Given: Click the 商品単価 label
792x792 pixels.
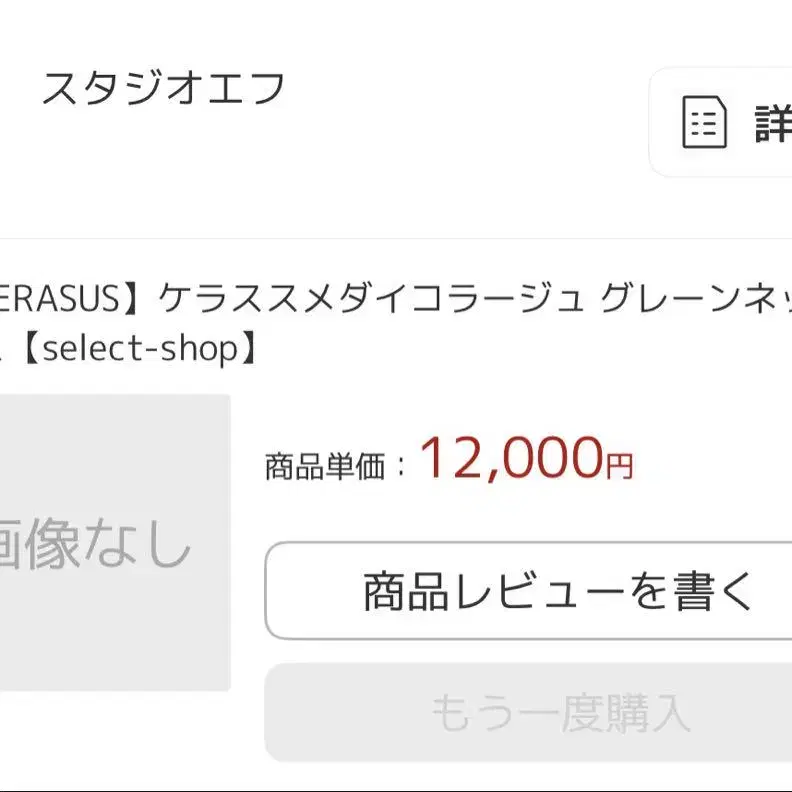Looking at the screenshot, I should (325, 466).
